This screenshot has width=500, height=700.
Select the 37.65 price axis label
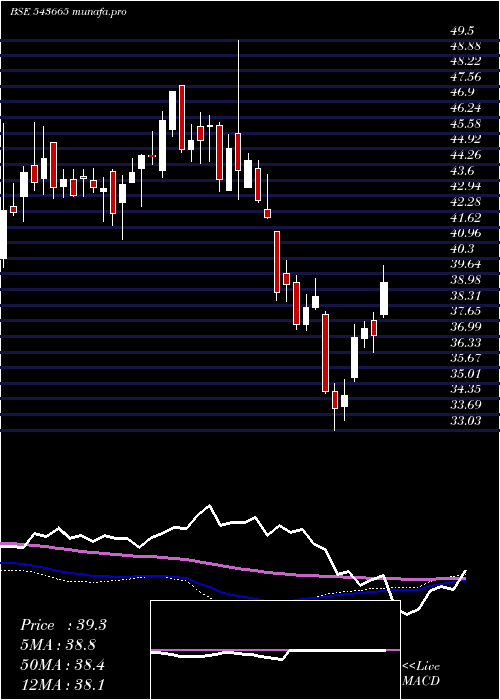coord(466,311)
